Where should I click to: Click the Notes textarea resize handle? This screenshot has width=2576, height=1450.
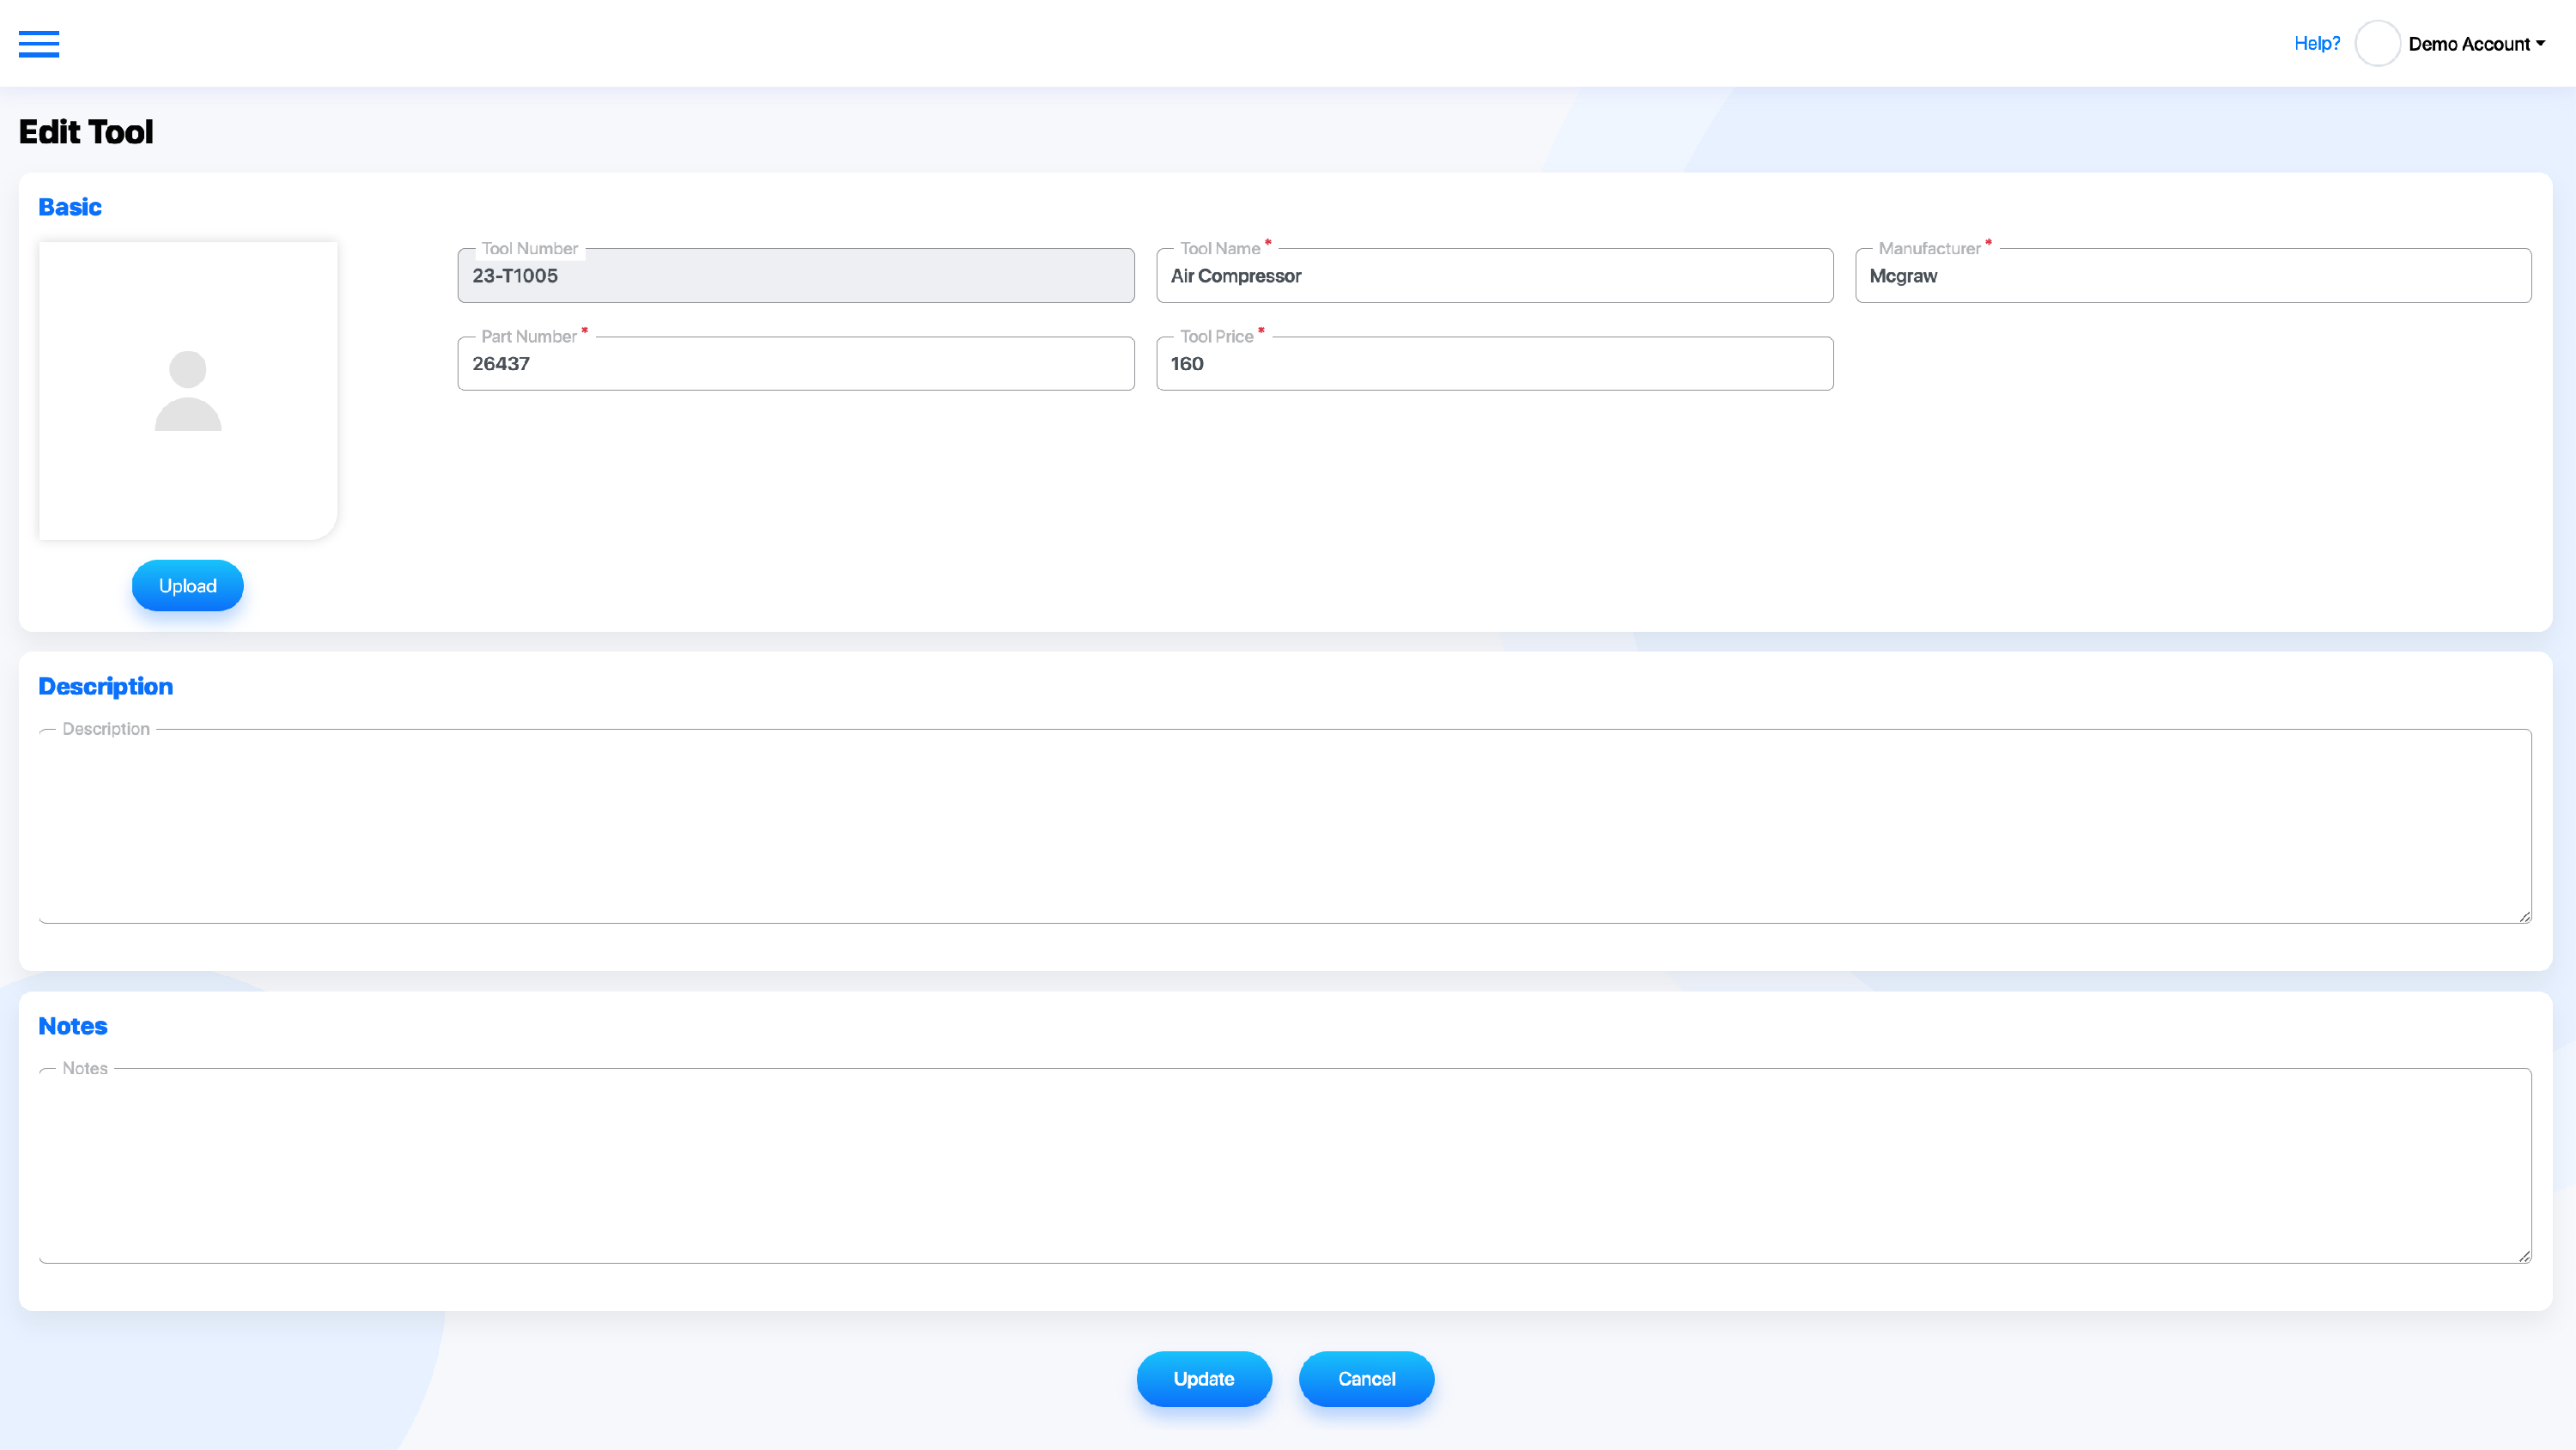[2524, 1256]
